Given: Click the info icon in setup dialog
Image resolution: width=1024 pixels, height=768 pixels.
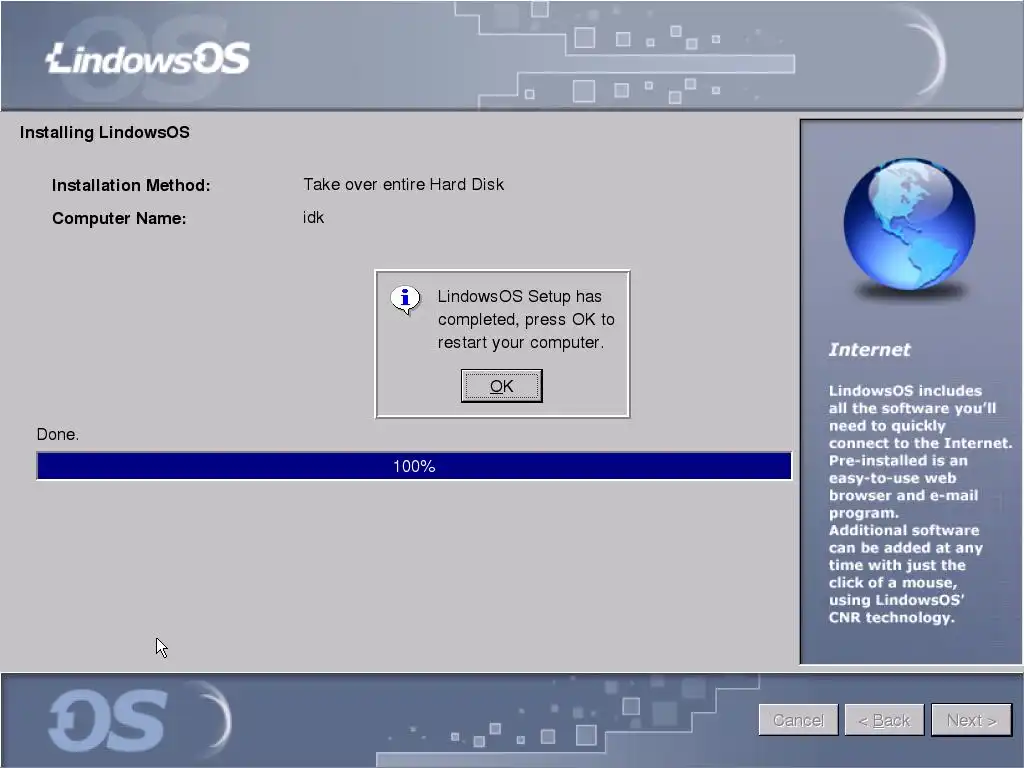Looking at the screenshot, I should click(406, 300).
